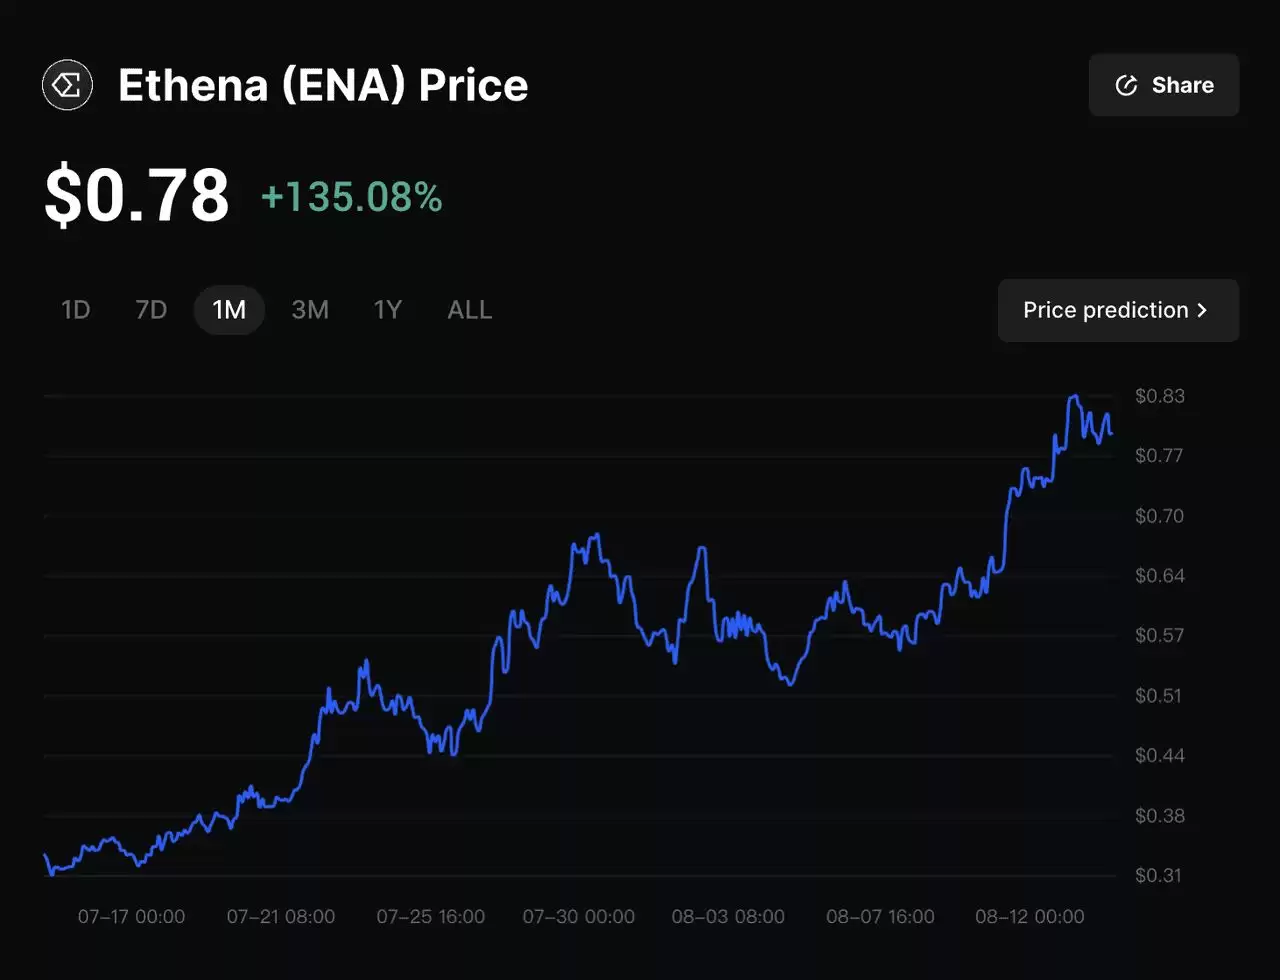The width and height of the screenshot is (1280, 980).
Task: Click the 07-17 00:00 date label
Action: pos(130,916)
